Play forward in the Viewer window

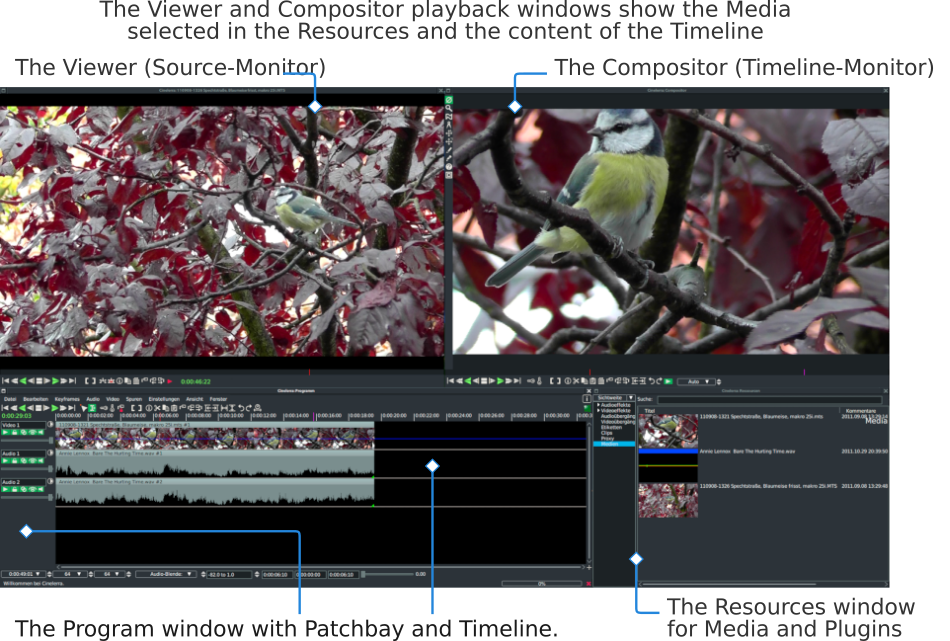55,381
